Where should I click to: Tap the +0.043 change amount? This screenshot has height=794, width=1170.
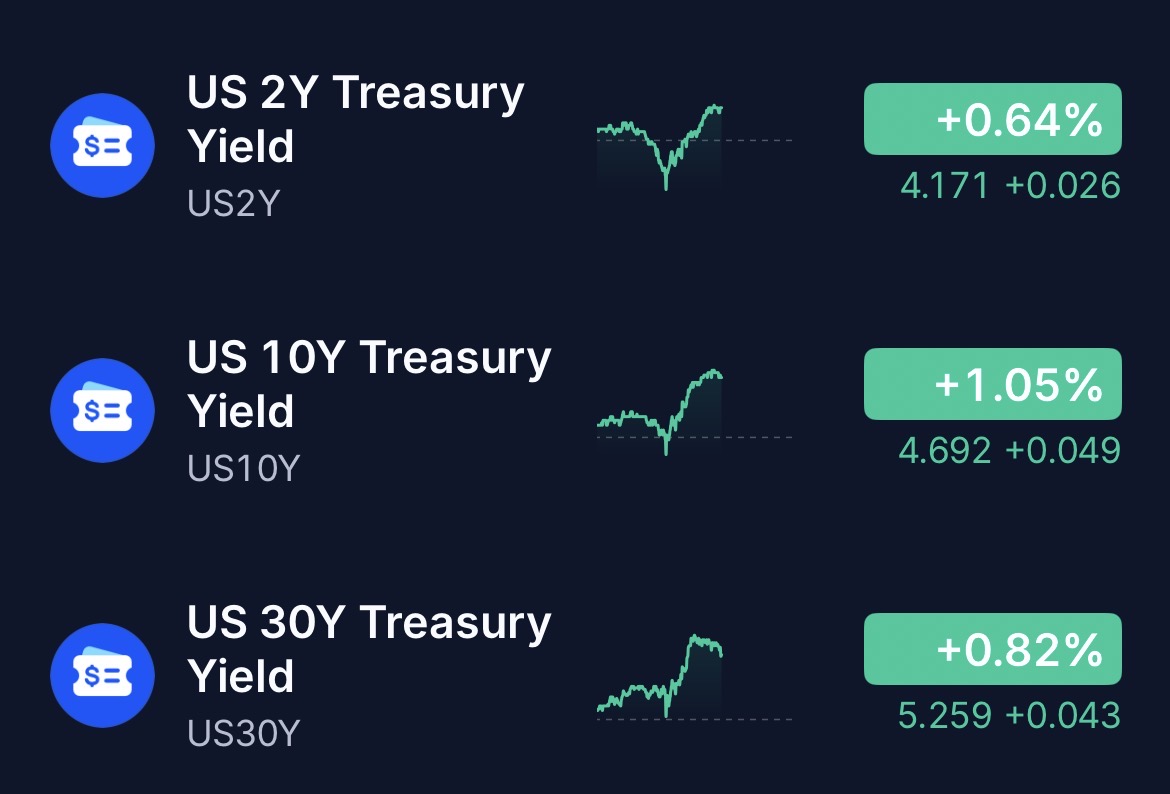[1063, 716]
